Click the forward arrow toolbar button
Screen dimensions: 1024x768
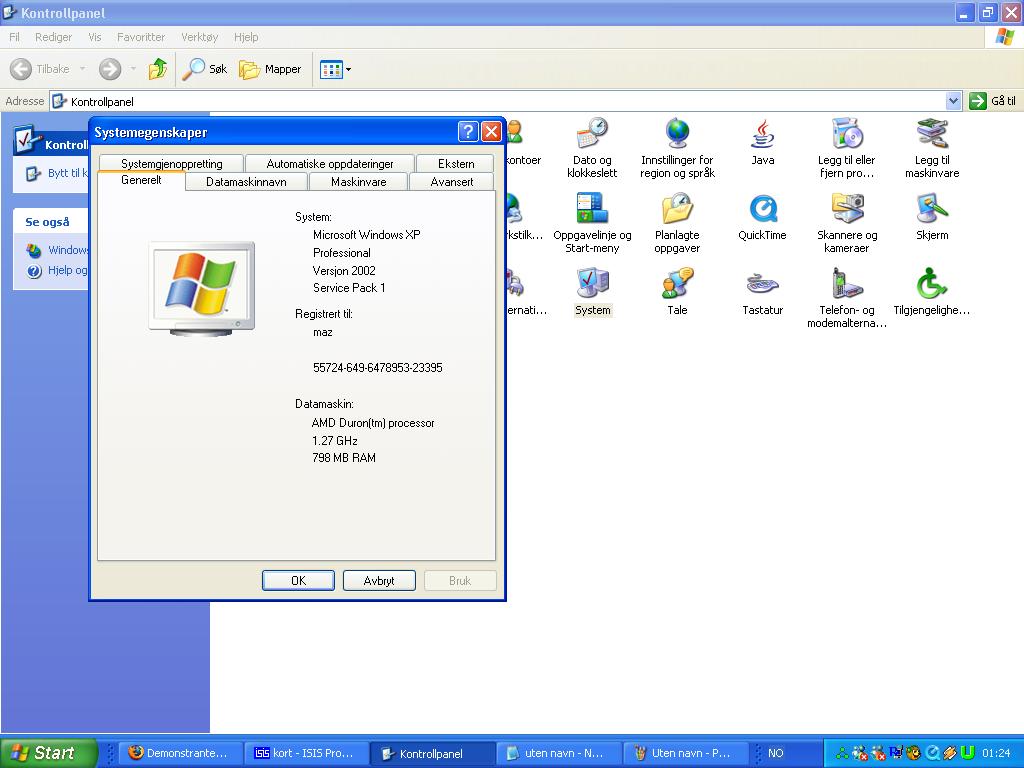(110, 69)
